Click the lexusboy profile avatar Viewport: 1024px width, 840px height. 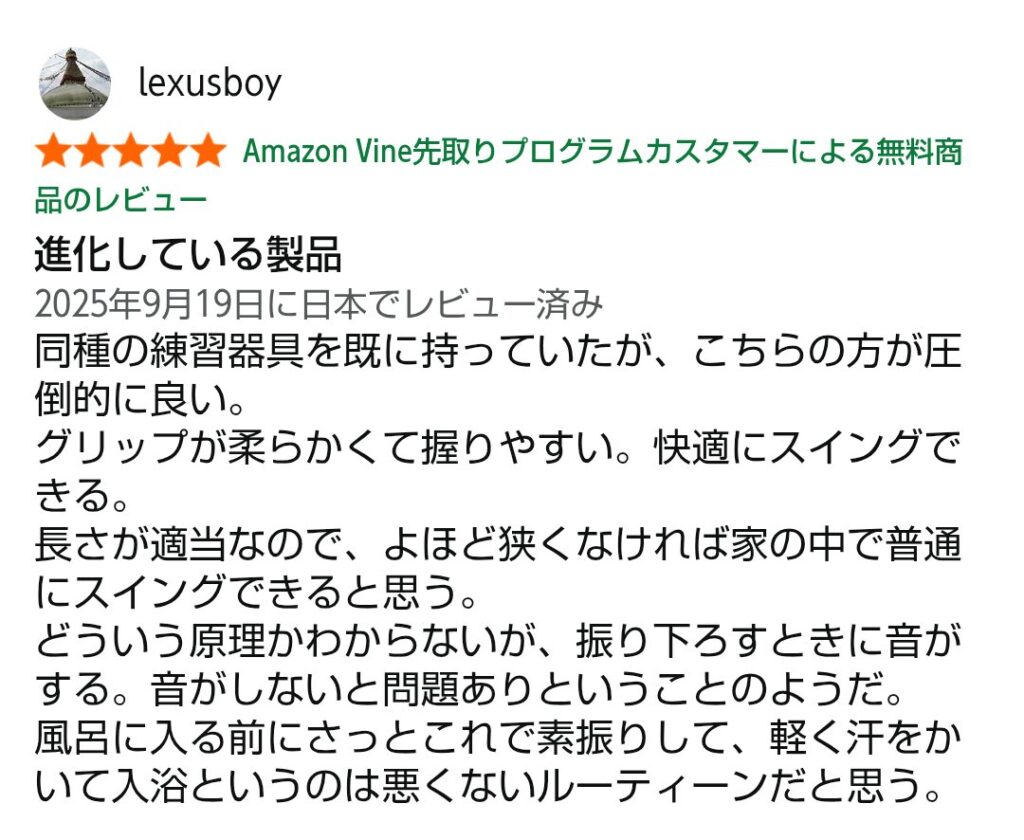point(74,83)
